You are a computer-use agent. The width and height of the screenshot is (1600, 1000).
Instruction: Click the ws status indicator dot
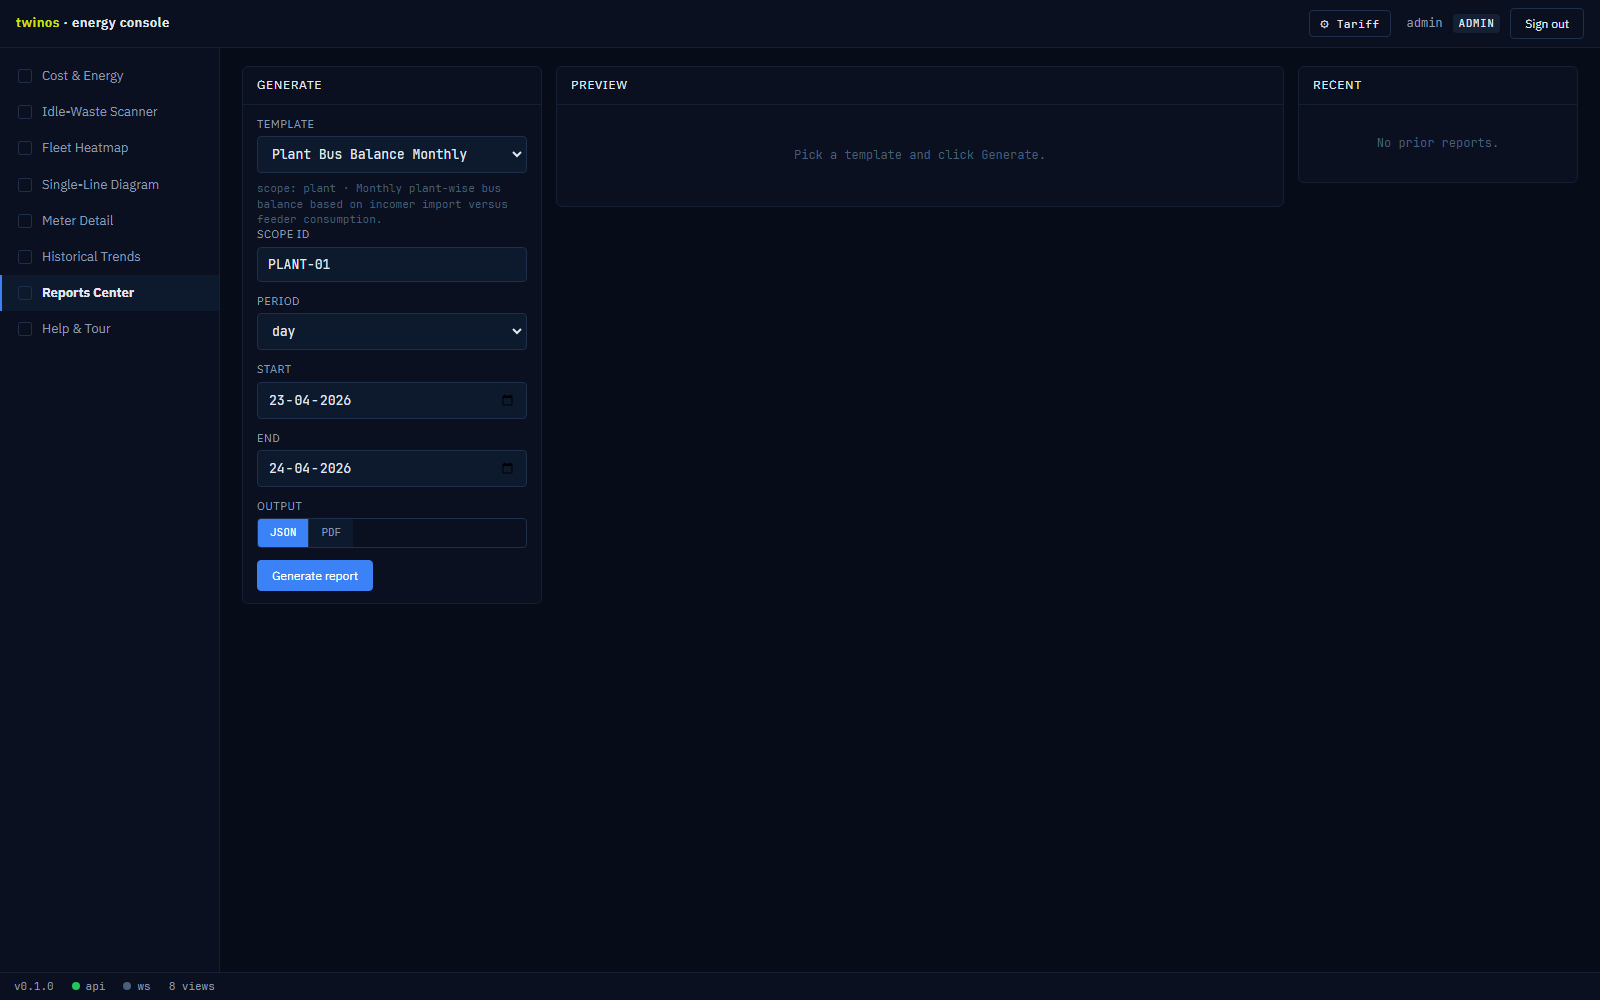[x=127, y=986]
